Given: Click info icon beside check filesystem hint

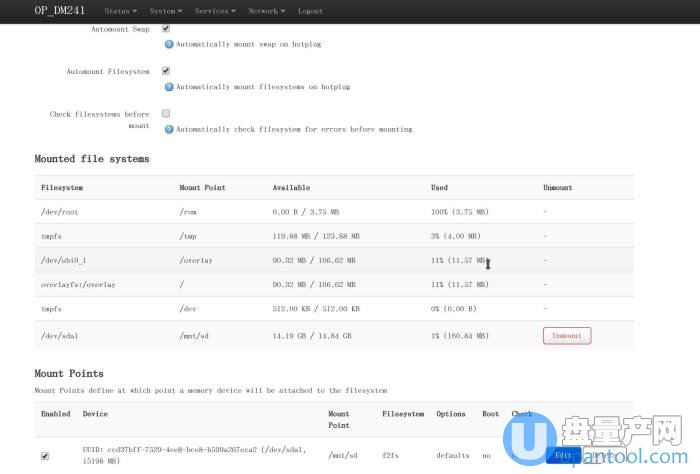Looking at the screenshot, I should (x=169, y=129).
